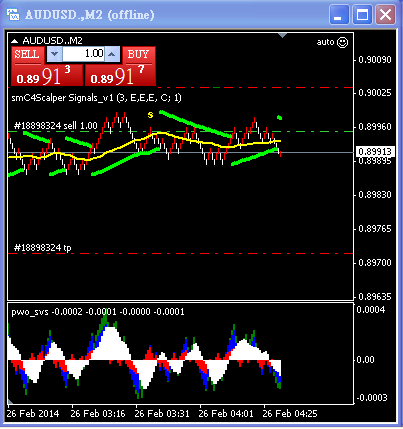The height and width of the screenshot is (429, 403).
Task: Click the gray triangle at bottom-left of oscillator
Action: (x=10, y=401)
